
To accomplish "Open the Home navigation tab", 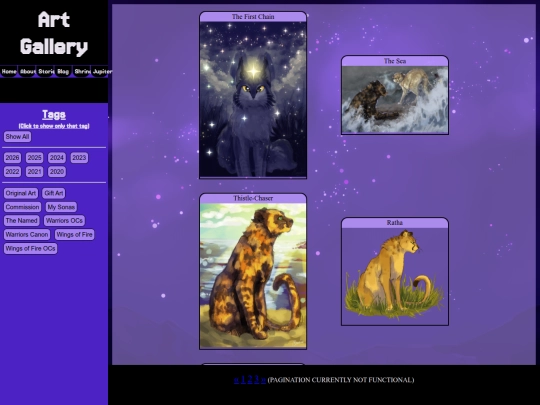I will tap(9, 72).
